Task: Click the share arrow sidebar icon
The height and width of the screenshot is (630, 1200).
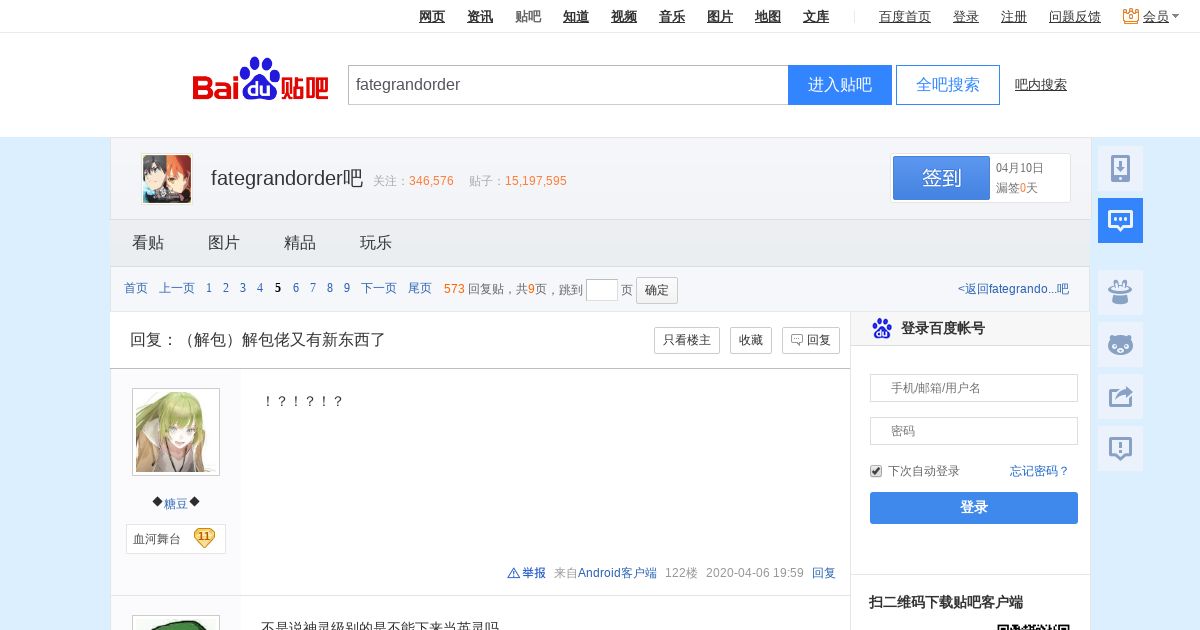Action: coord(1120,396)
